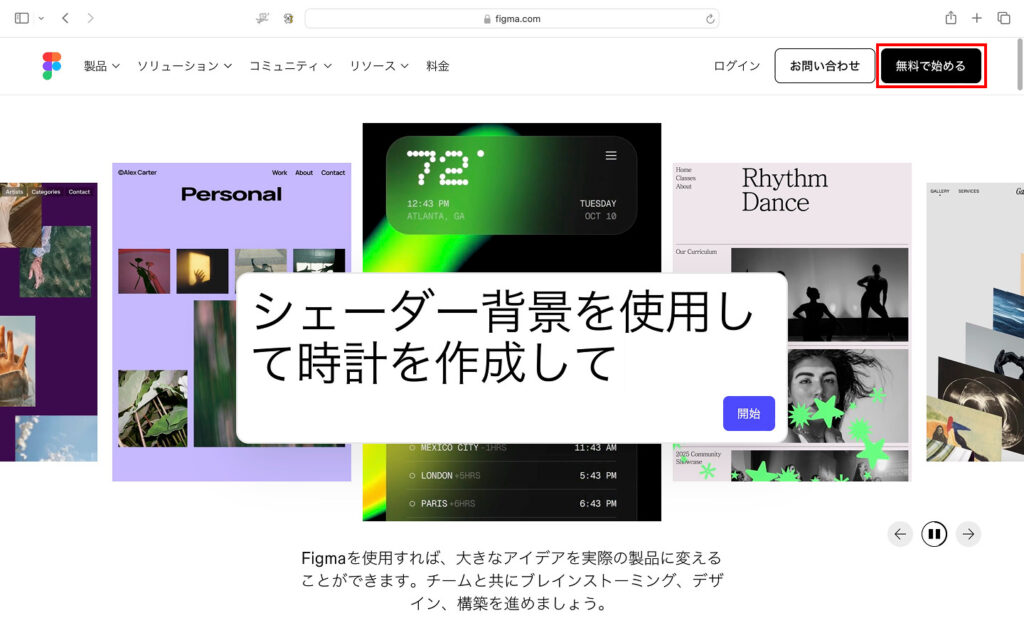Show the next carousel slide
The image size is (1024, 640).
pos(968,534)
